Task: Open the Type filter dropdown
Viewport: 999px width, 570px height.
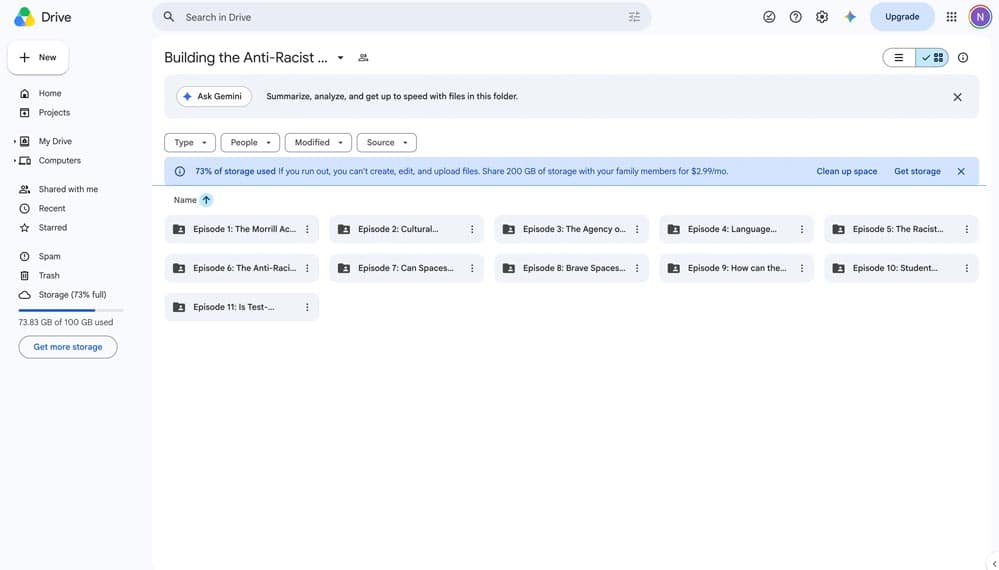Action: pyautogui.click(x=190, y=143)
